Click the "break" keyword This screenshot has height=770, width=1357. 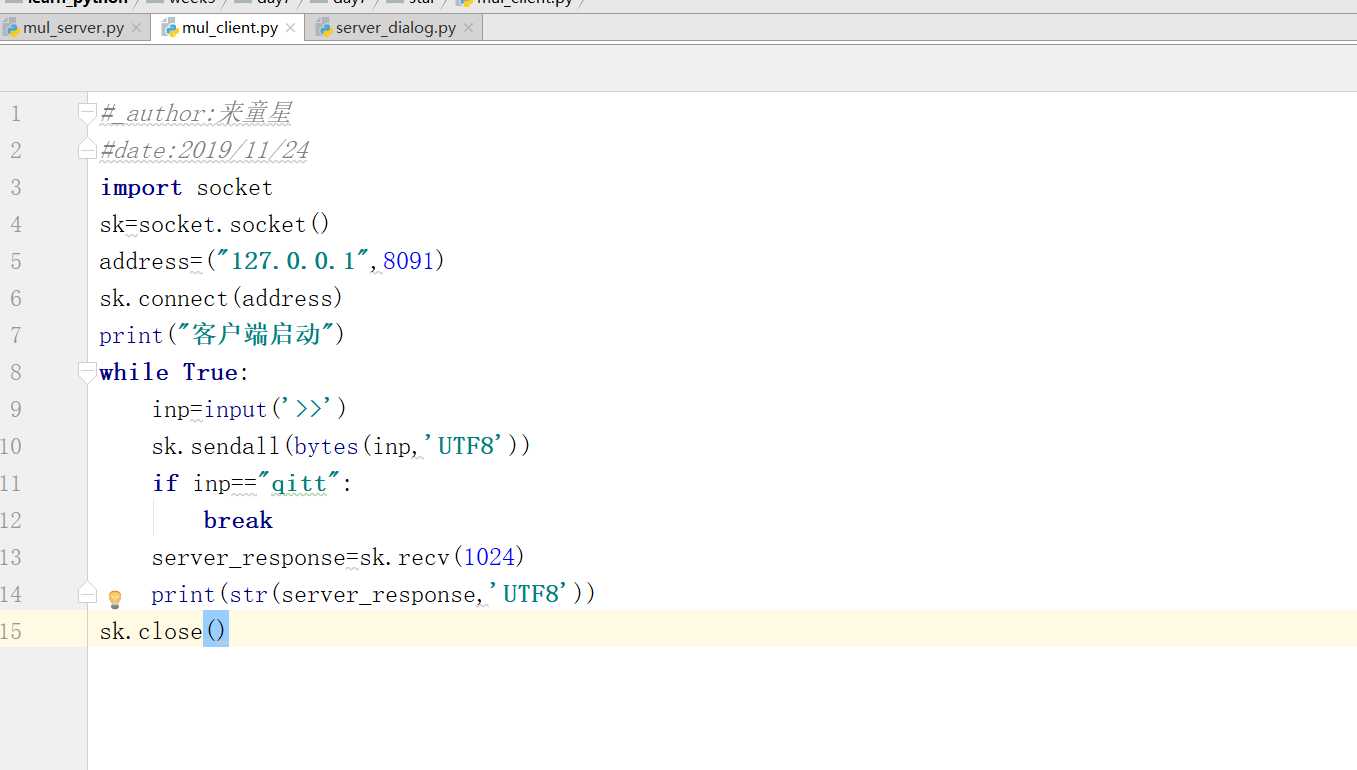pyautogui.click(x=238, y=520)
